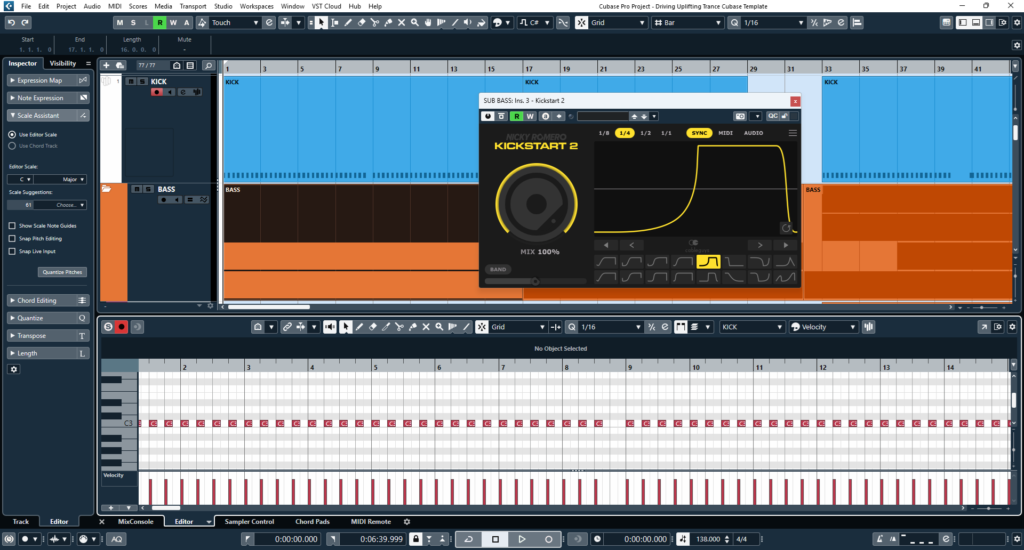
Task: Open the Velocity event color dropdown
Action: pos(823,327)
